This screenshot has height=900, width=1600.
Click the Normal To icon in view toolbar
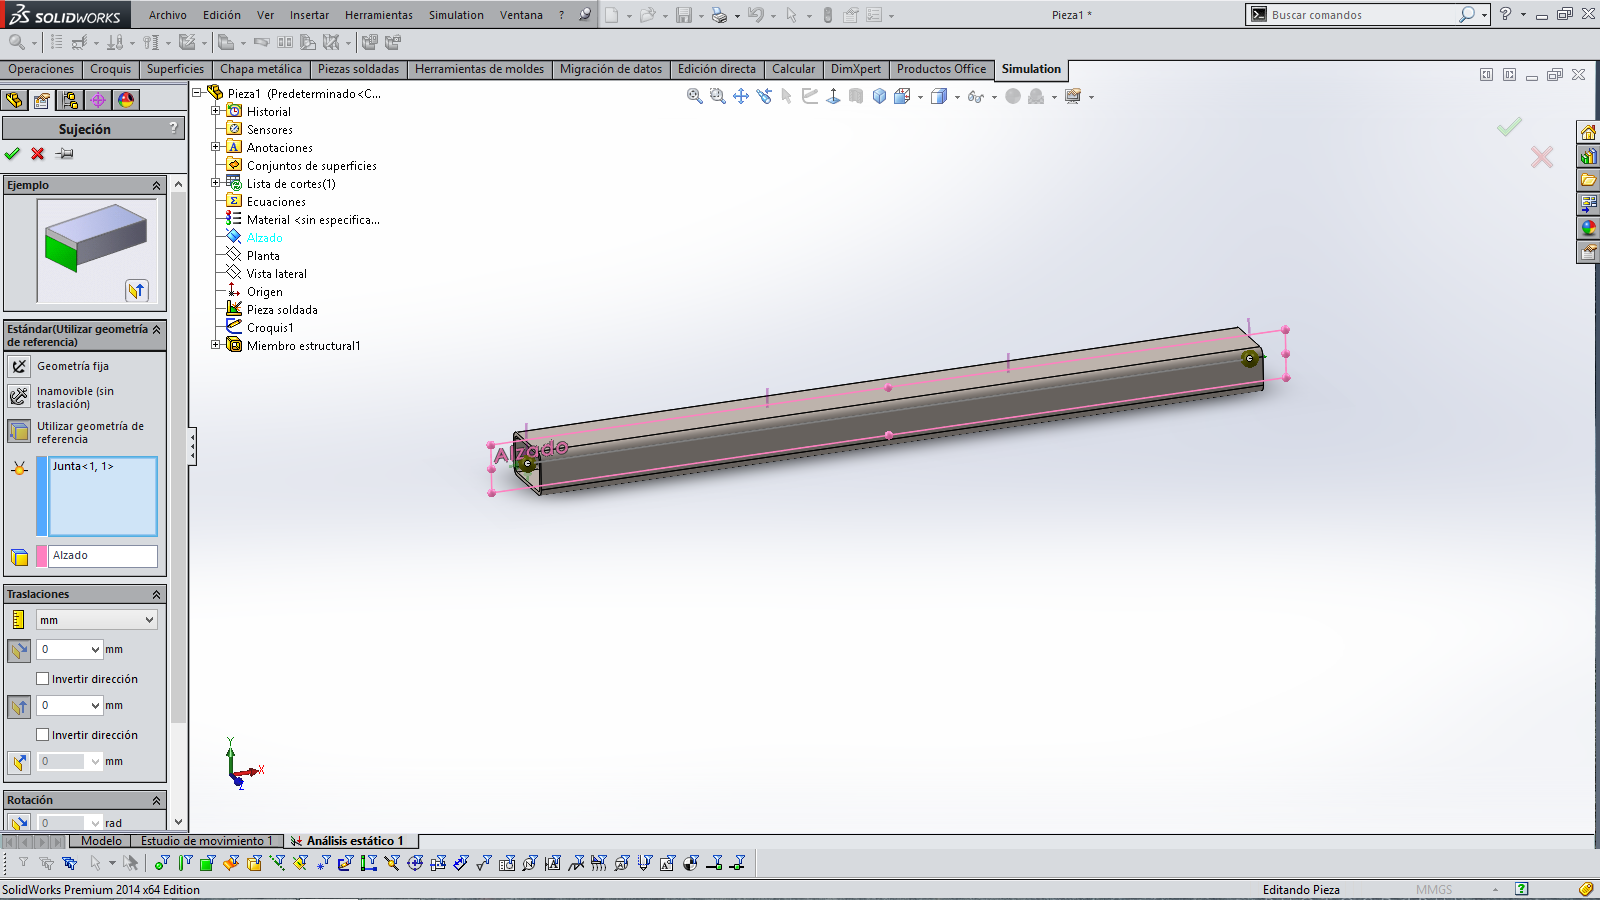833,96
